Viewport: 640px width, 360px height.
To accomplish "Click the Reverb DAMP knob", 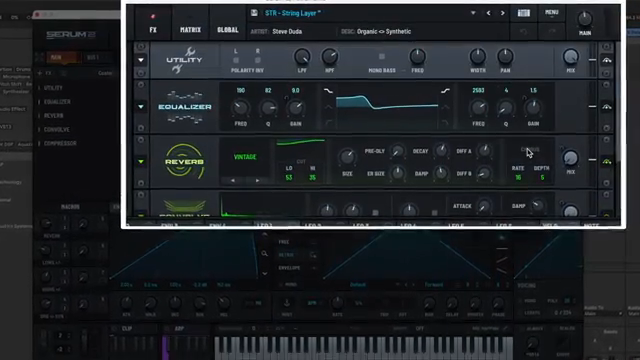I will [441, 173].
